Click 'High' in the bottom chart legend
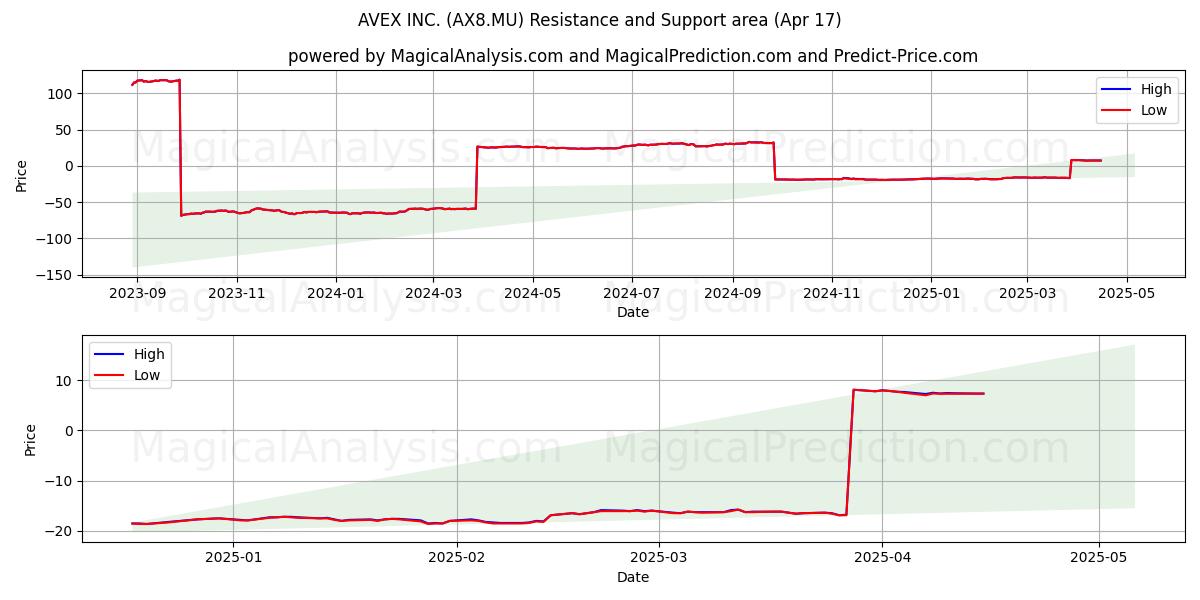1200x600 pixels. tap(149, 354)
